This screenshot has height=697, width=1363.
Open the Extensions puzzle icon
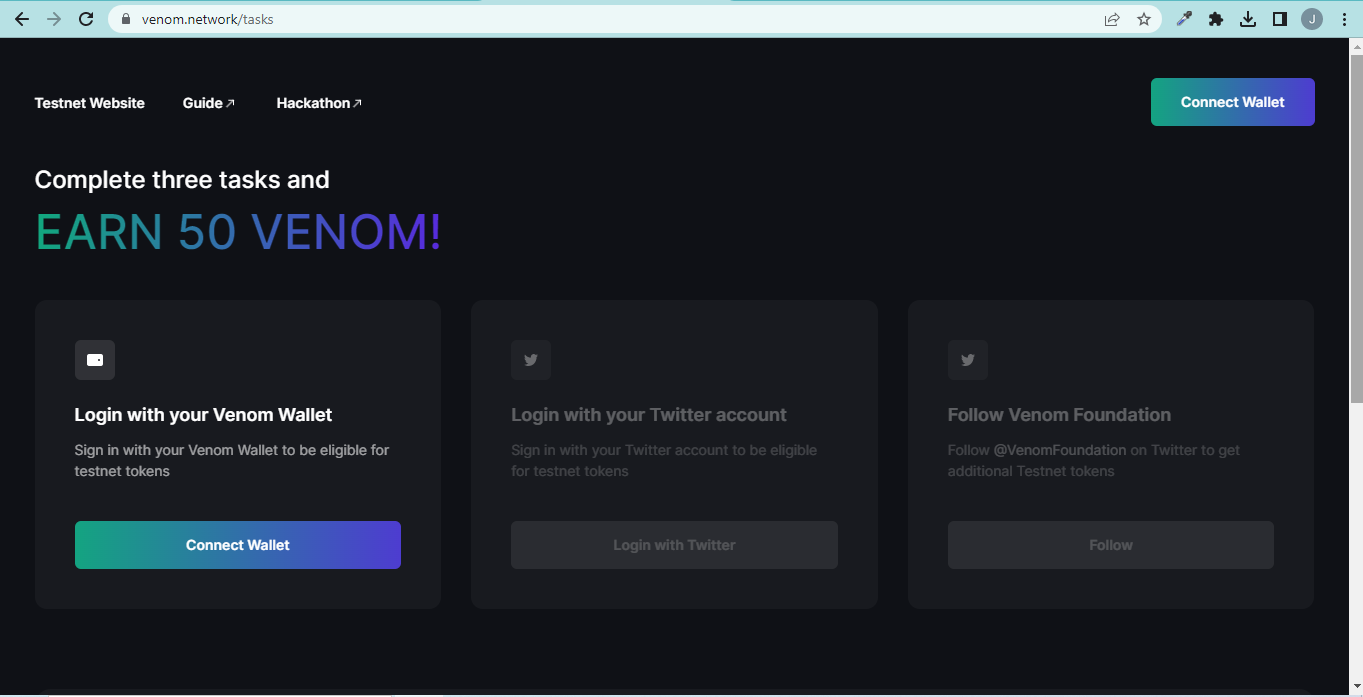click(x=1216, y=19)
